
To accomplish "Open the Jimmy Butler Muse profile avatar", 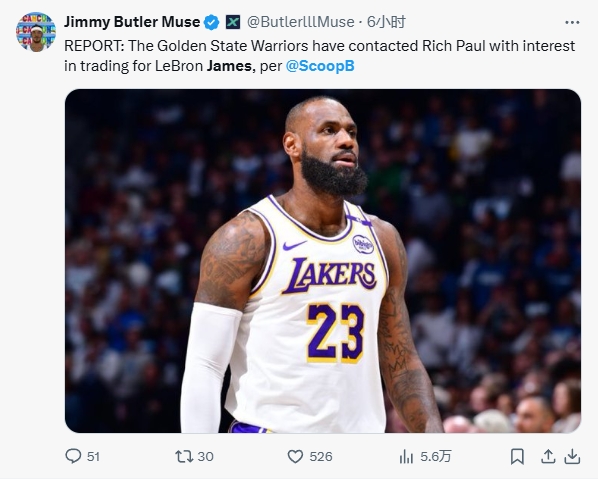I will [36, 32].
